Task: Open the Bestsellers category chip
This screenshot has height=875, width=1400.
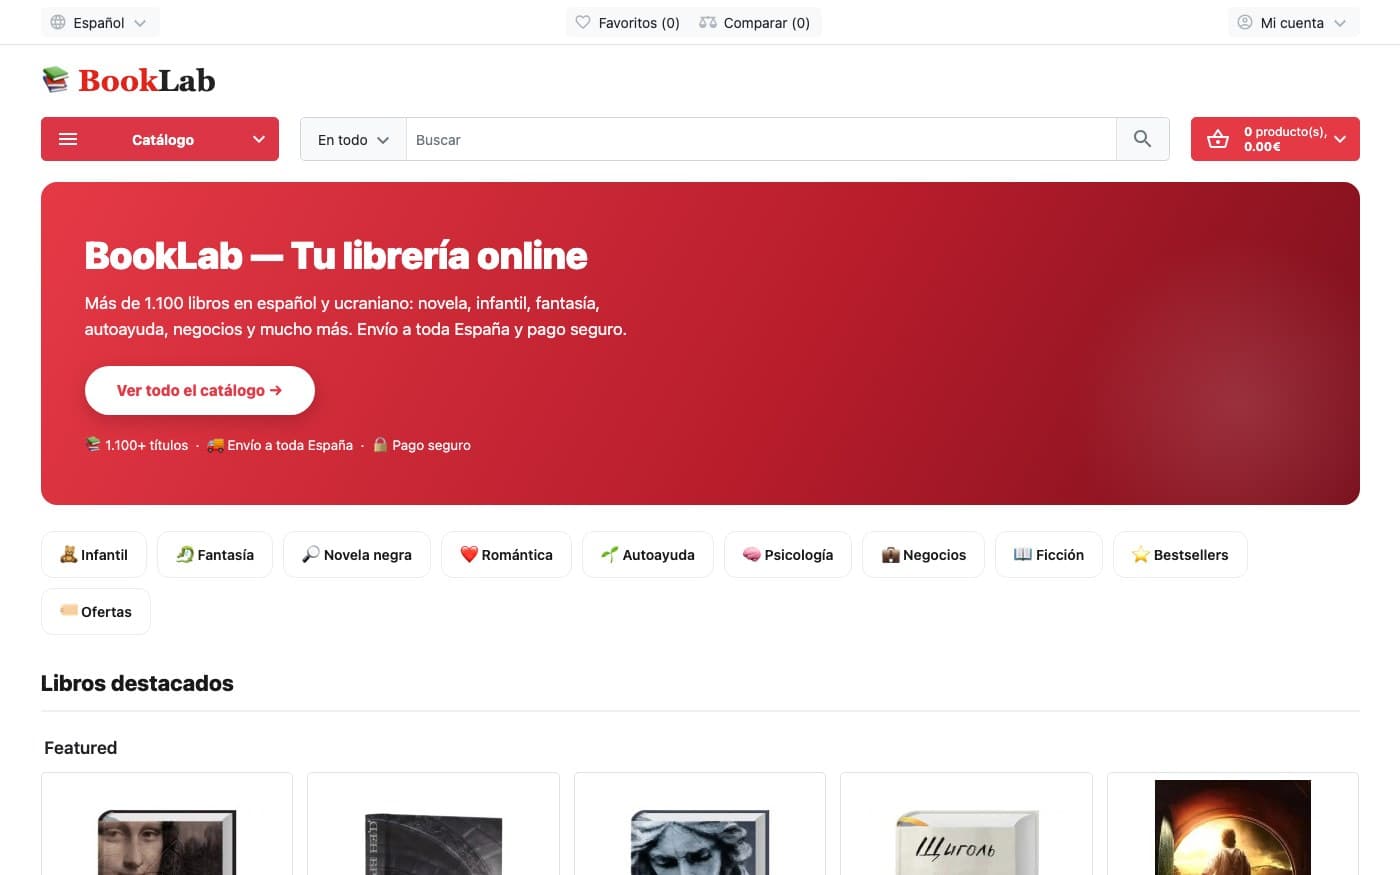Action: pos(1180,554)
